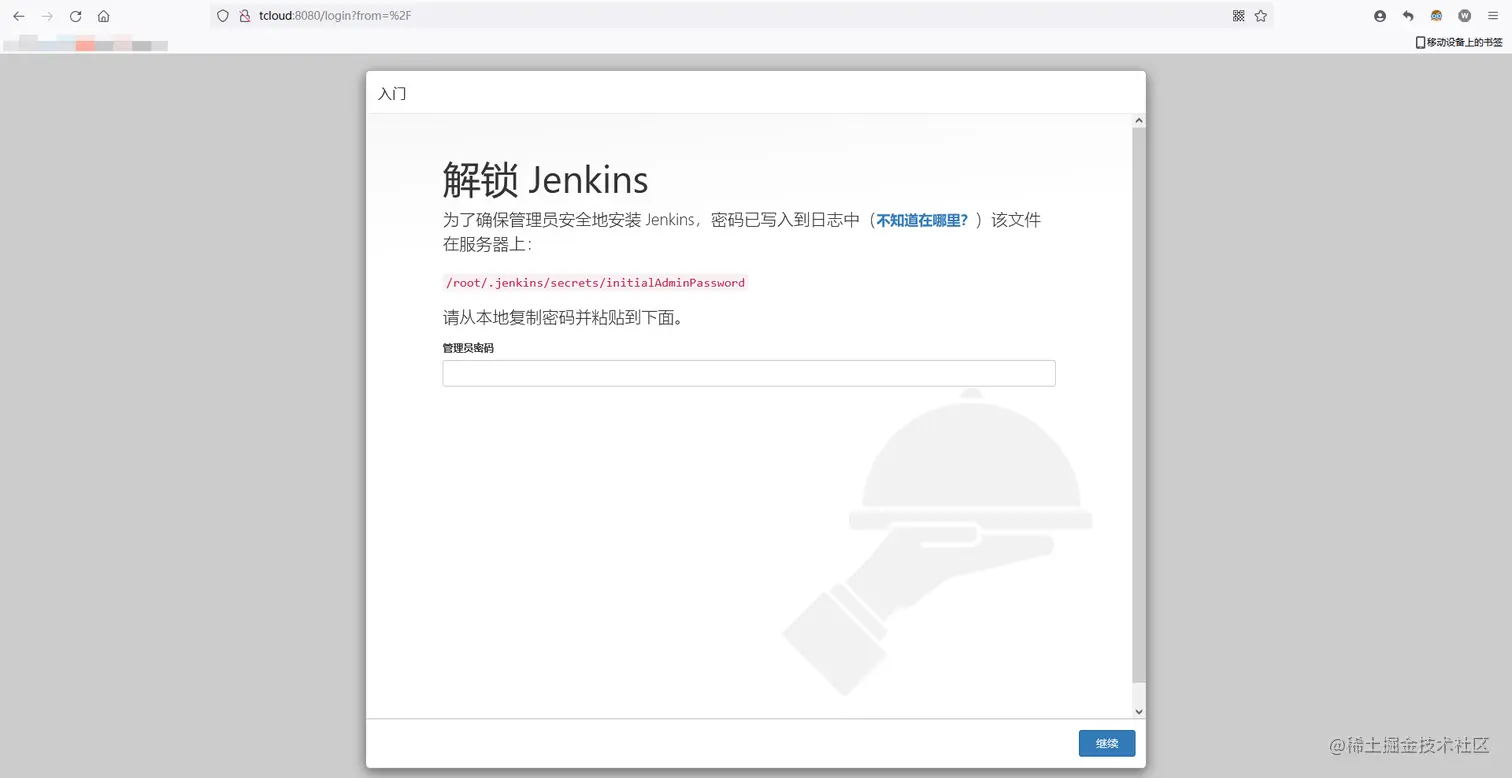
Task: Click the '入门' header label
Action: click(391, 93)
